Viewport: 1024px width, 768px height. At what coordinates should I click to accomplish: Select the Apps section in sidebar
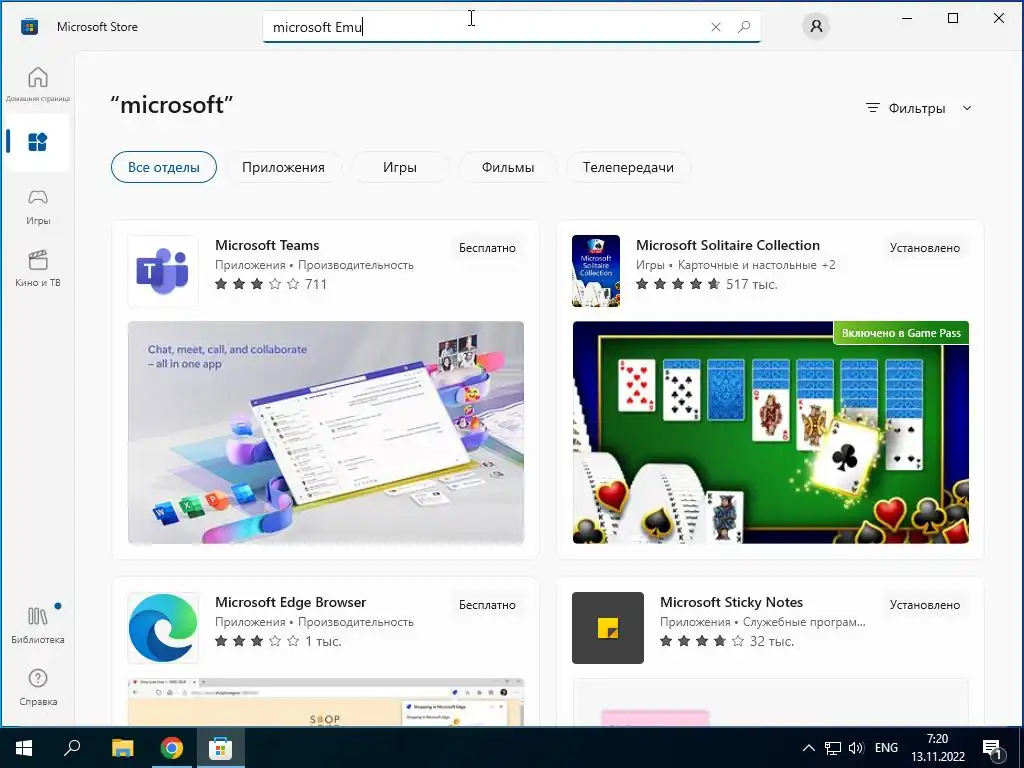38,142
